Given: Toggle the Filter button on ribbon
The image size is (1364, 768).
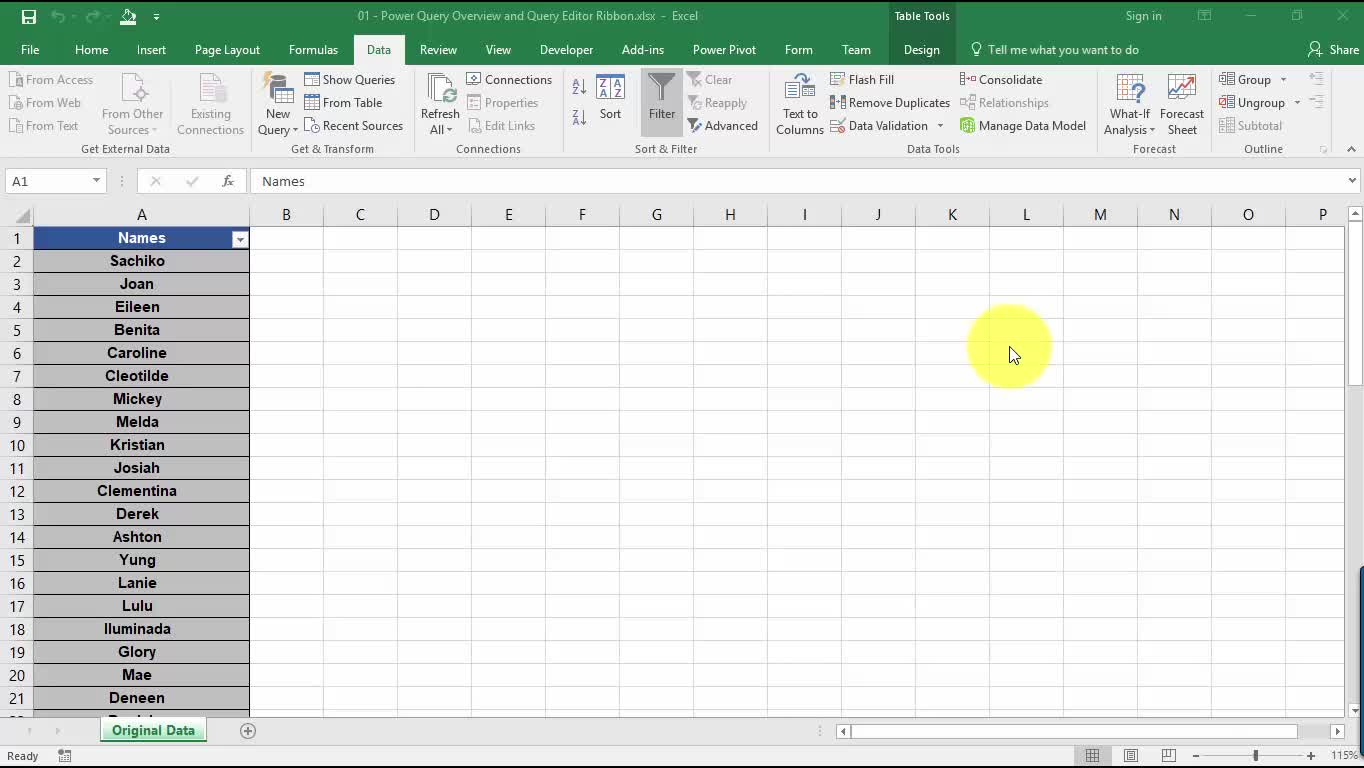Looking at the screenshot, I should (x=661, y=98).
